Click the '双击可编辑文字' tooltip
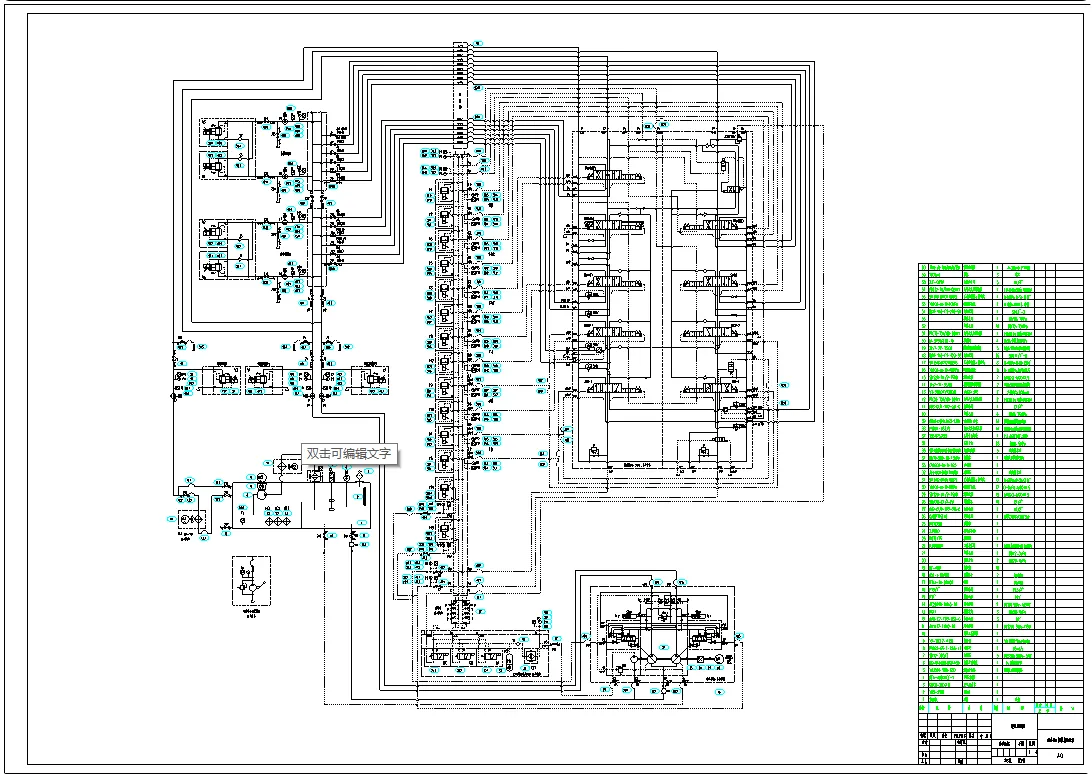 pyautogui.click(x=350, y=454)
